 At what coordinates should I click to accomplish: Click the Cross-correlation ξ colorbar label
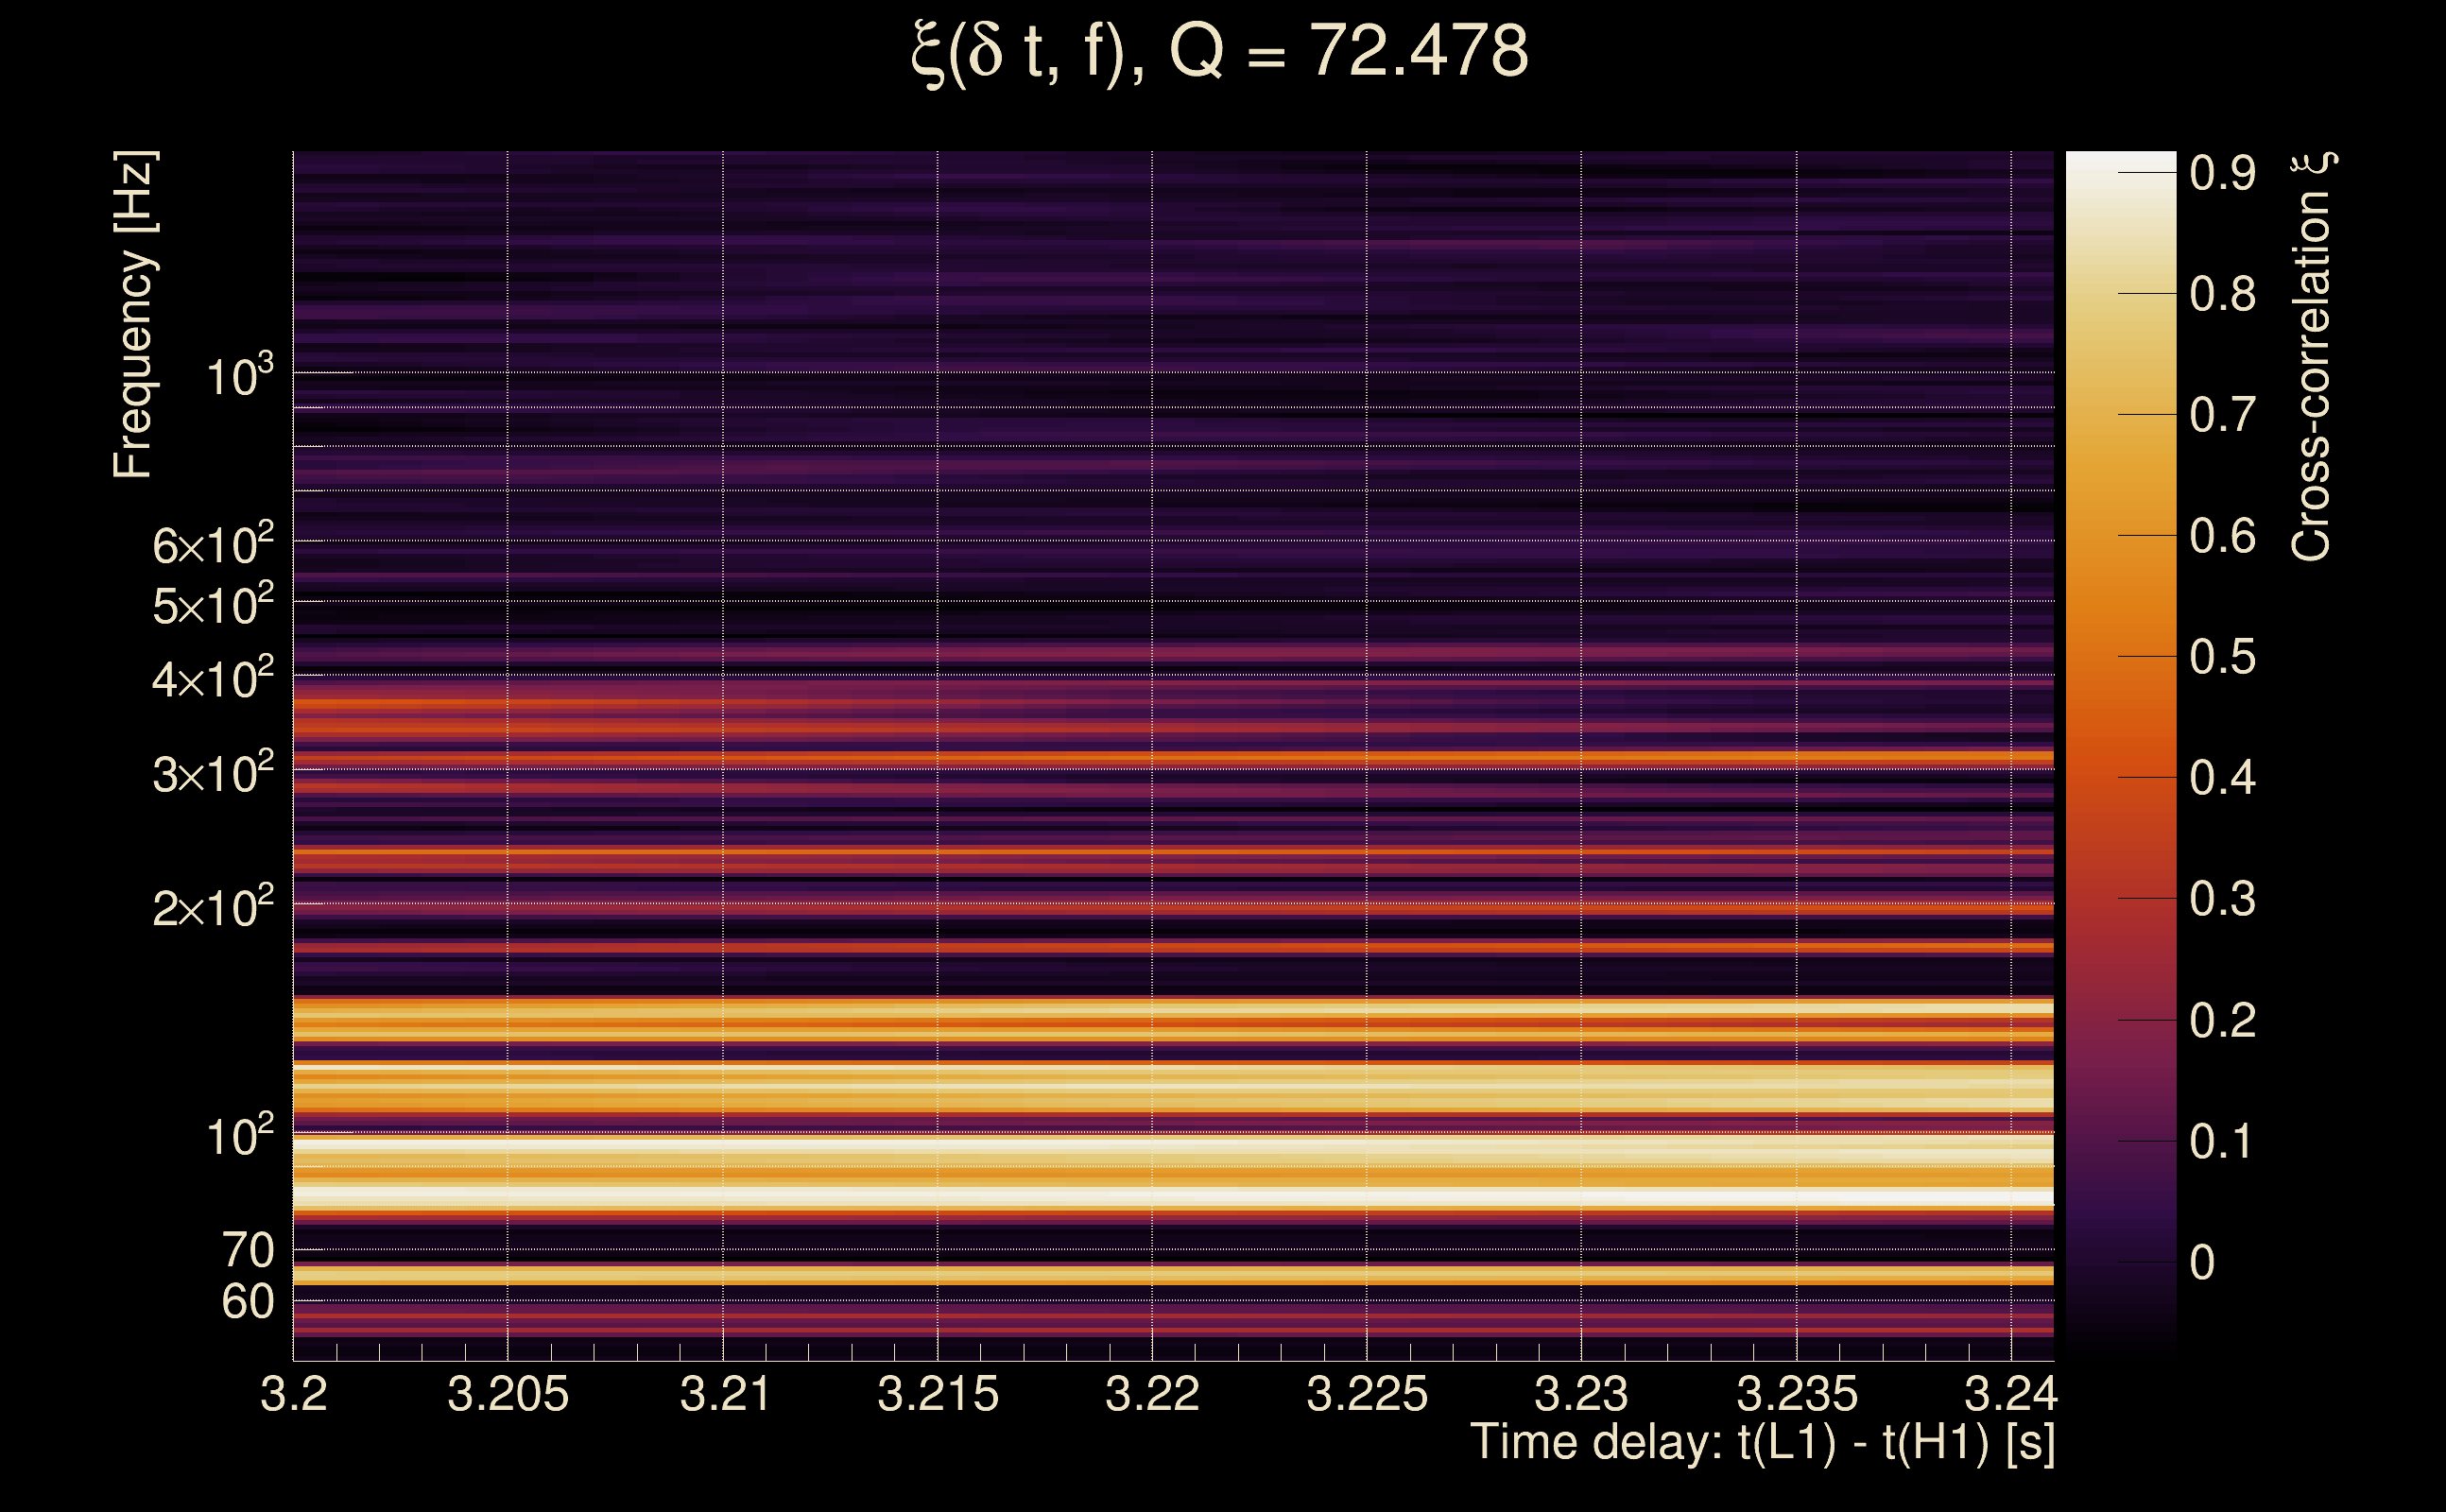2312,356
